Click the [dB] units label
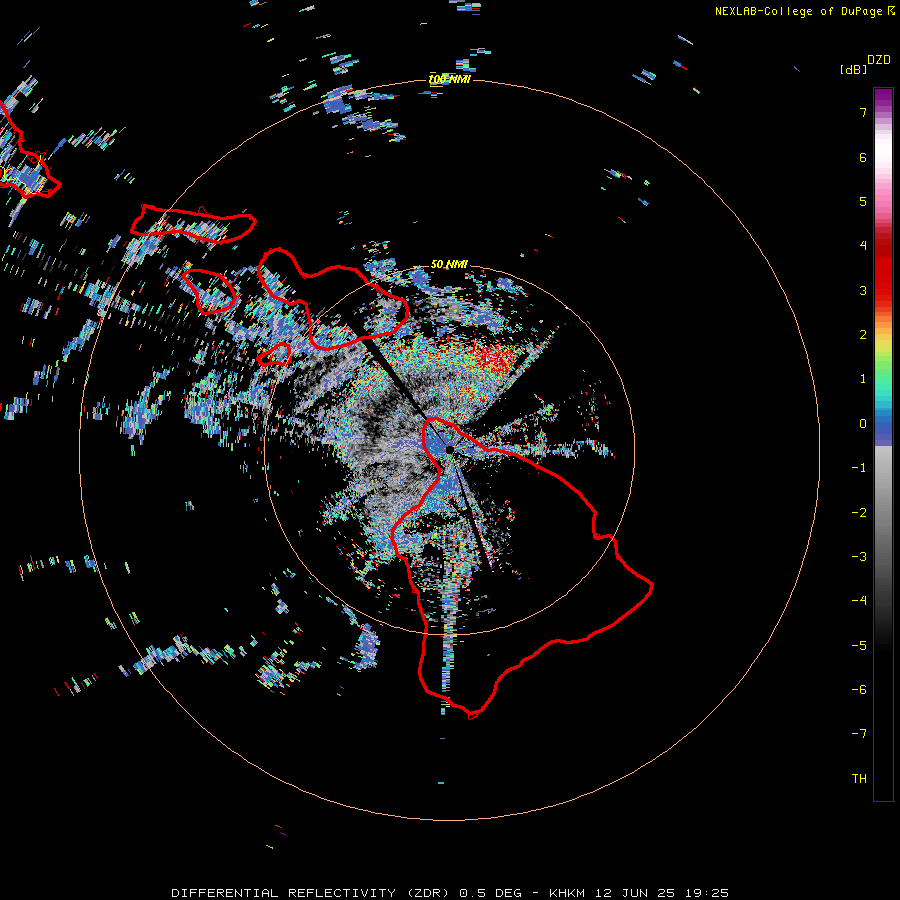The image size is (900, 900). coord(853,69)
